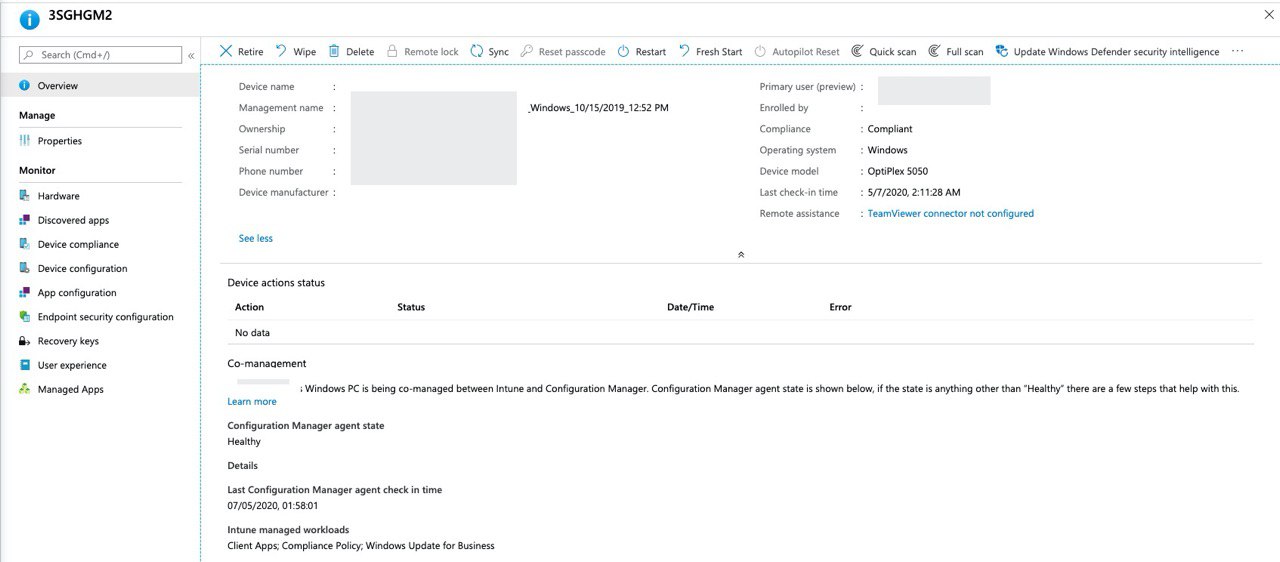
Task: Click the Sync button label
Action: tap(499, 52)
